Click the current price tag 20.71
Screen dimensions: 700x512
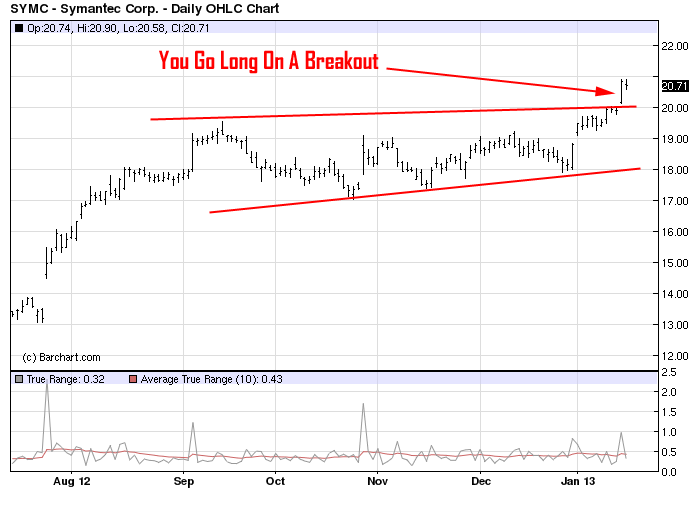click(675, 86)
